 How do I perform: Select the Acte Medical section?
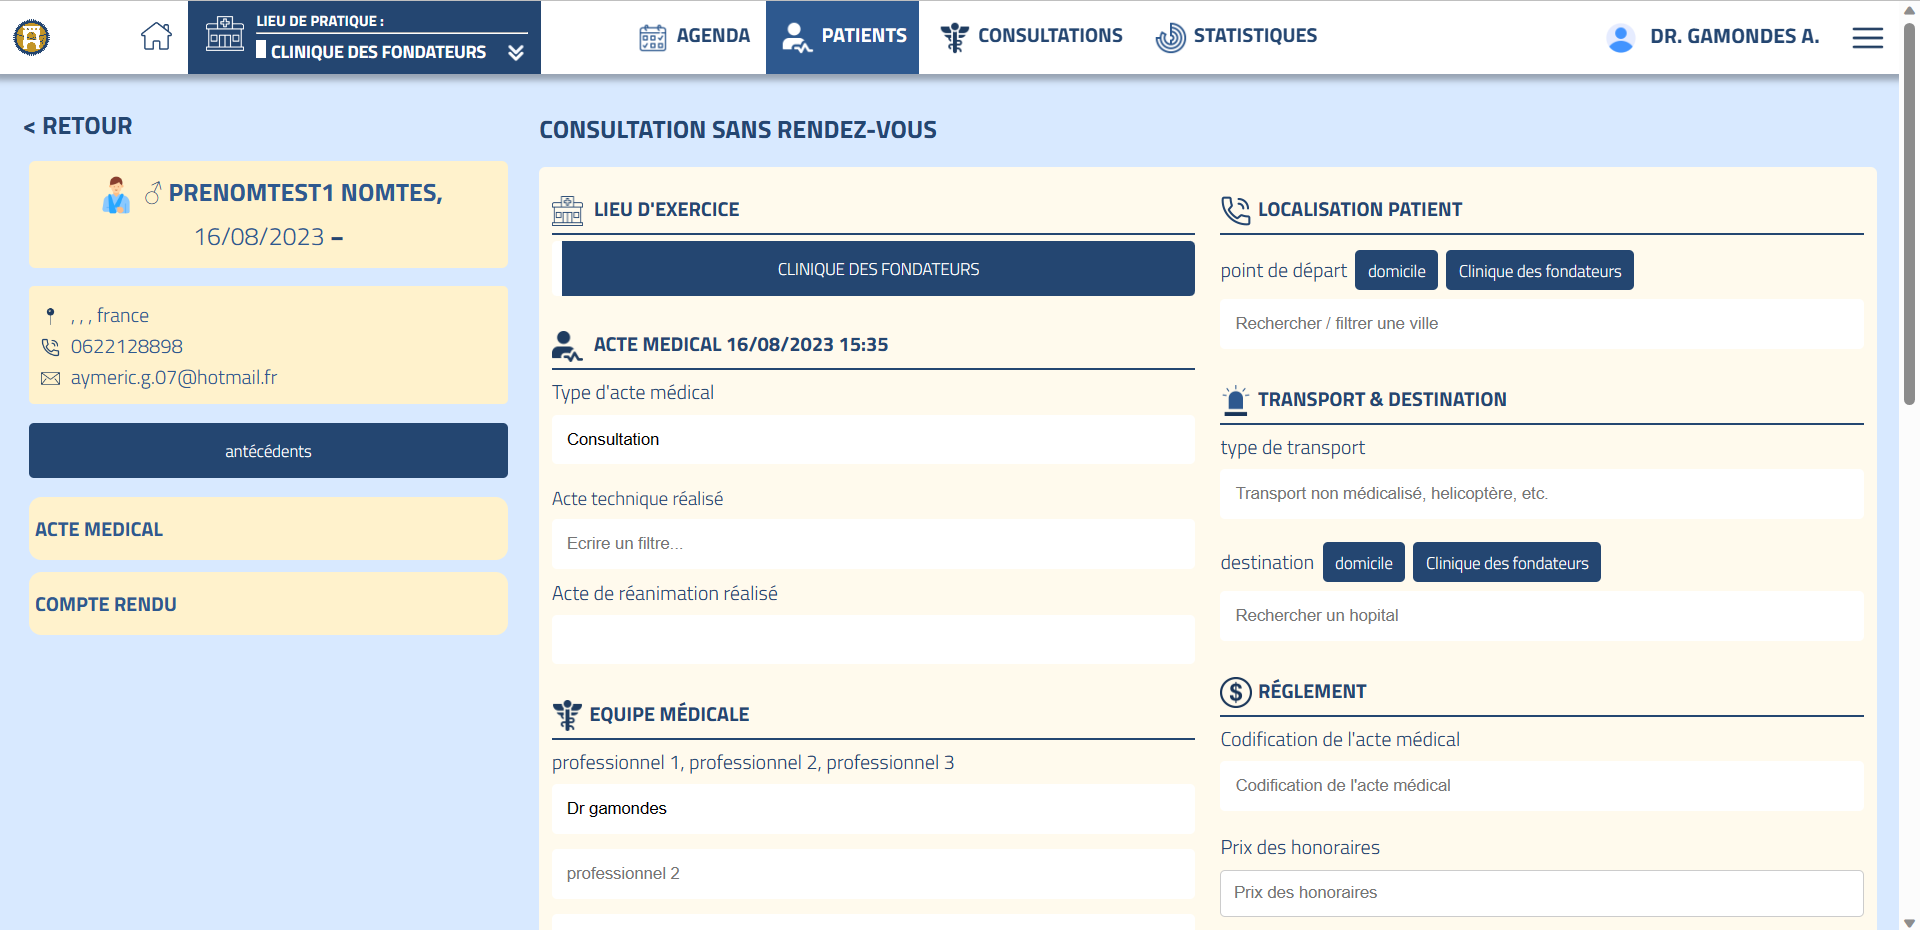(x=268, y=529)
